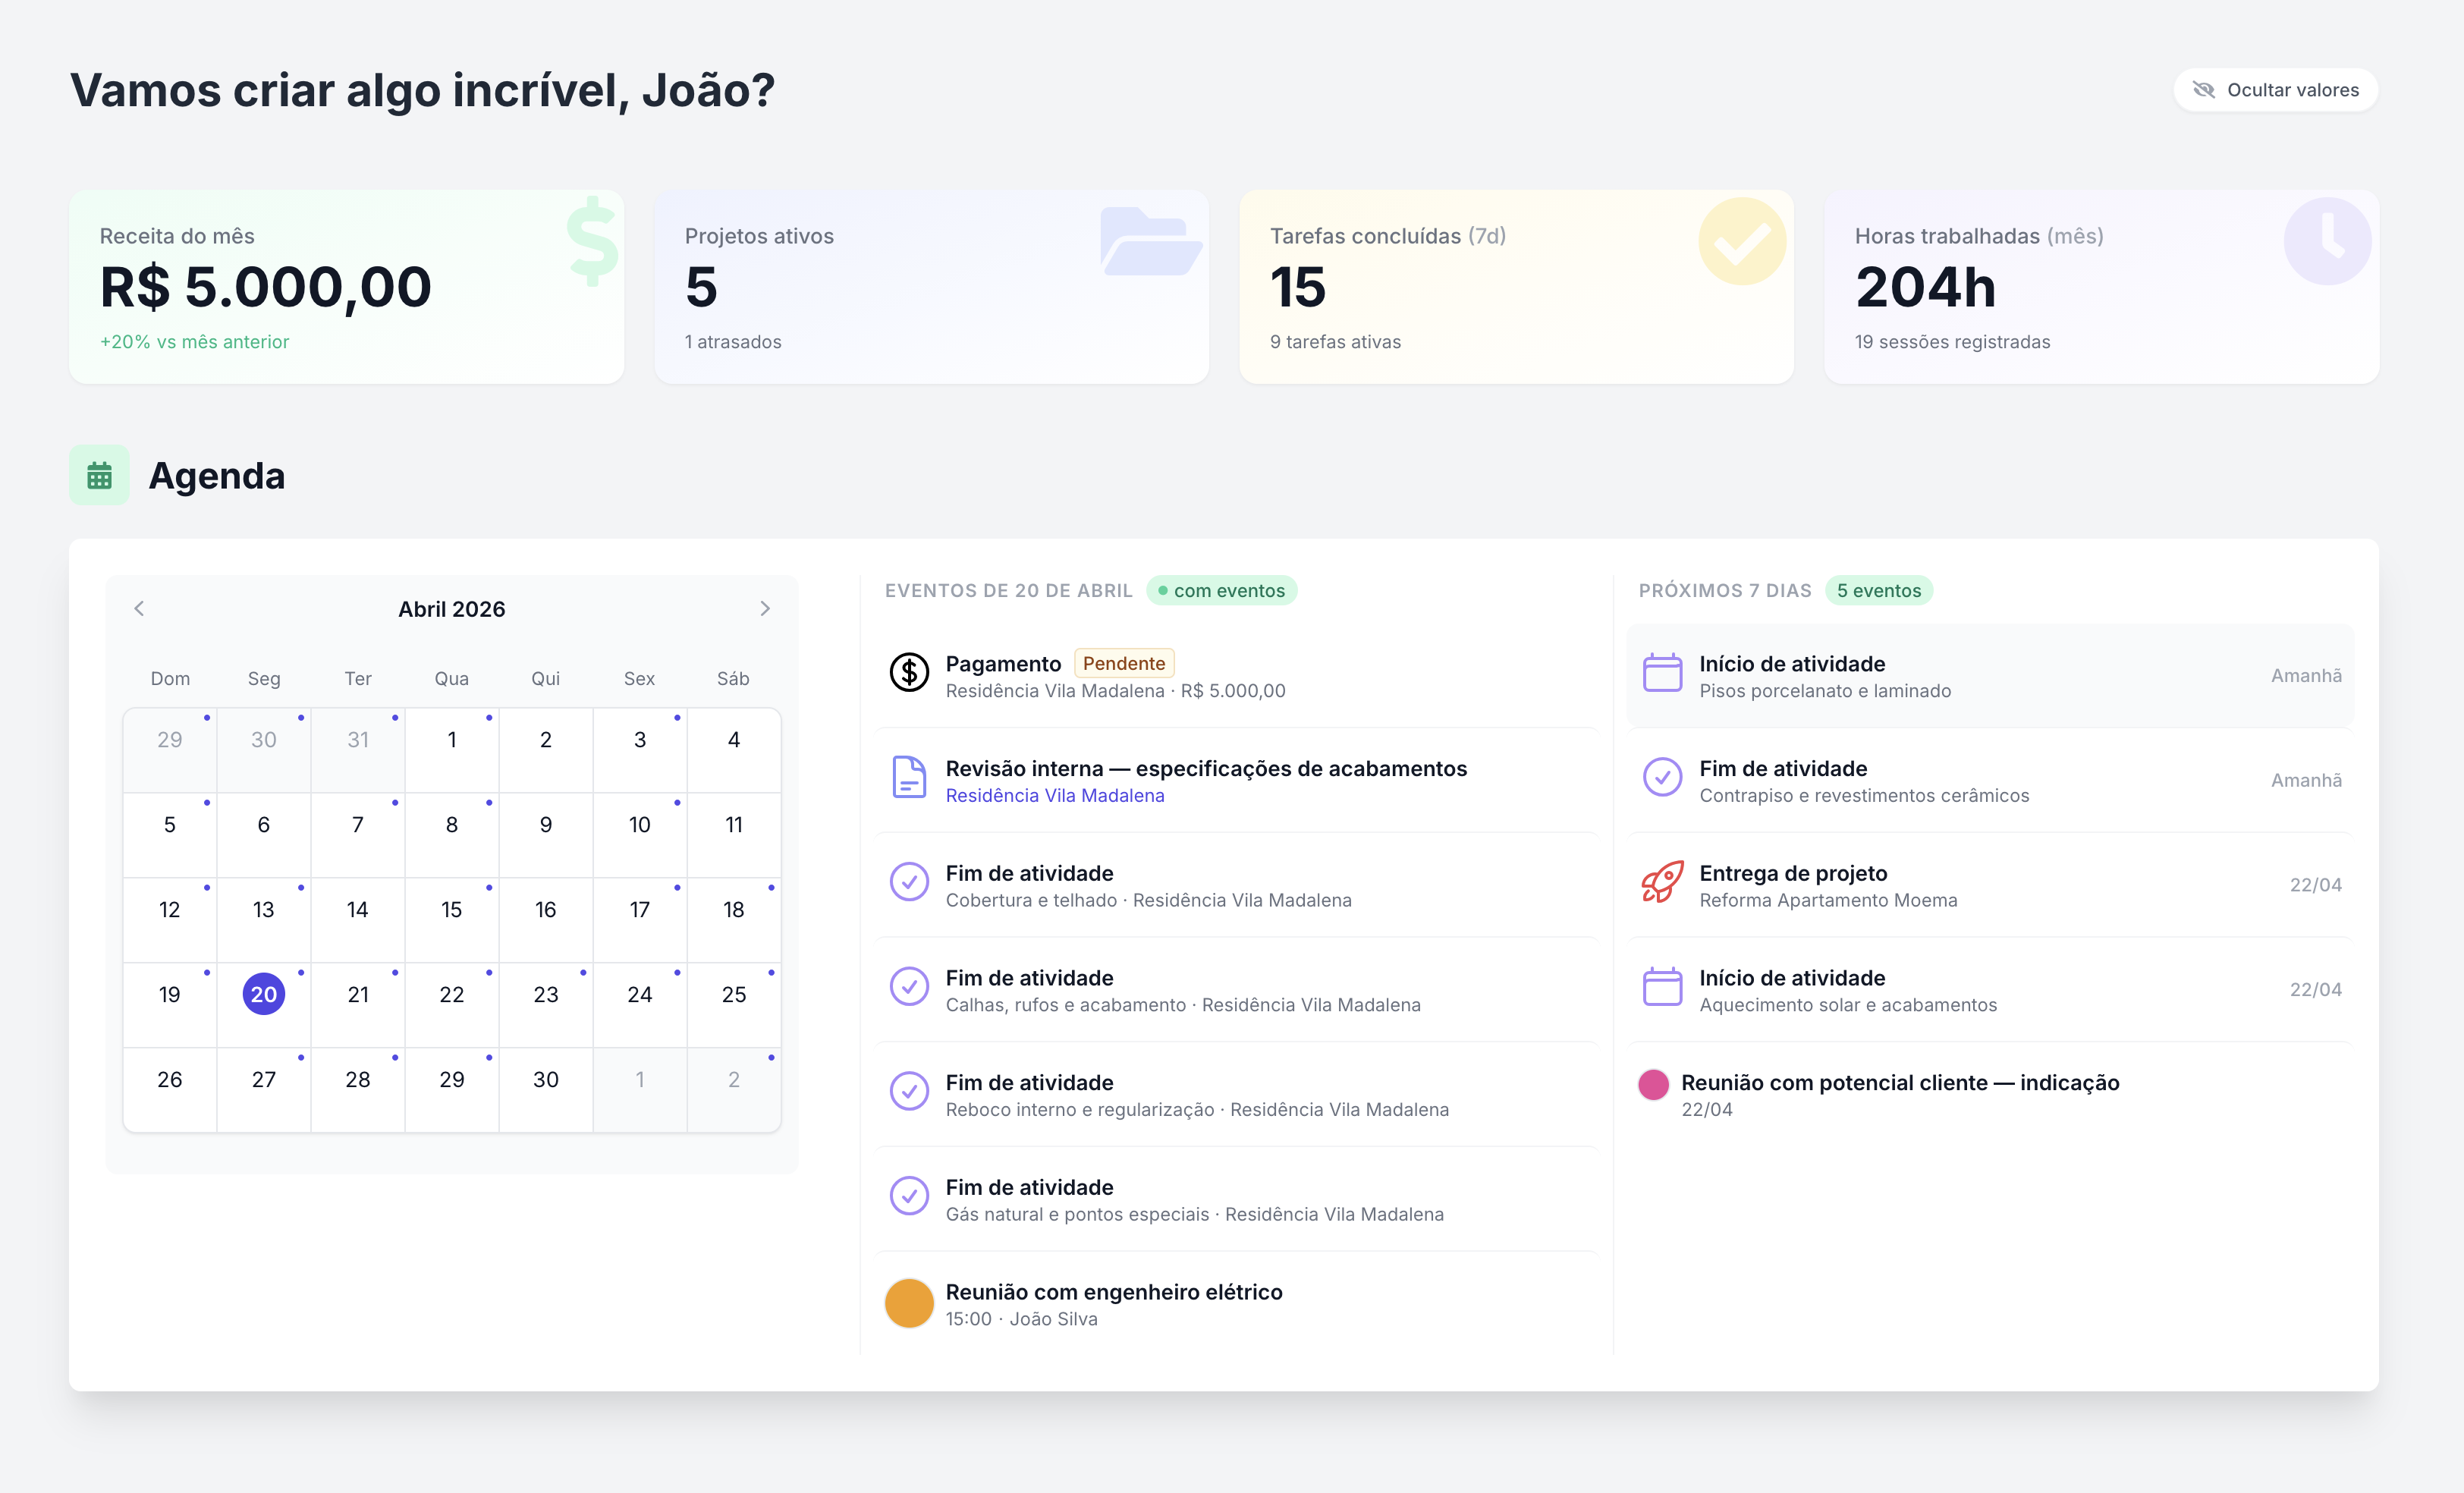Select today, April 20, in calendar

tap(264, 994)
